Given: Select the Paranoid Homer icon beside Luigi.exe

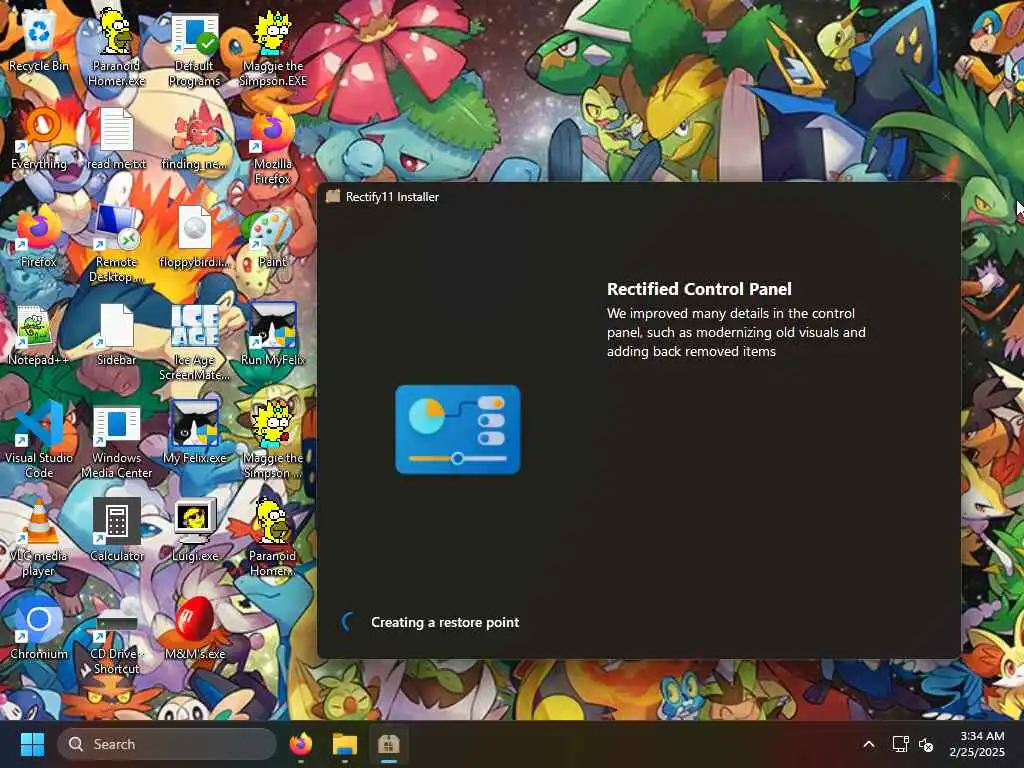Looking at the screenshot, I should coord(273,538).
